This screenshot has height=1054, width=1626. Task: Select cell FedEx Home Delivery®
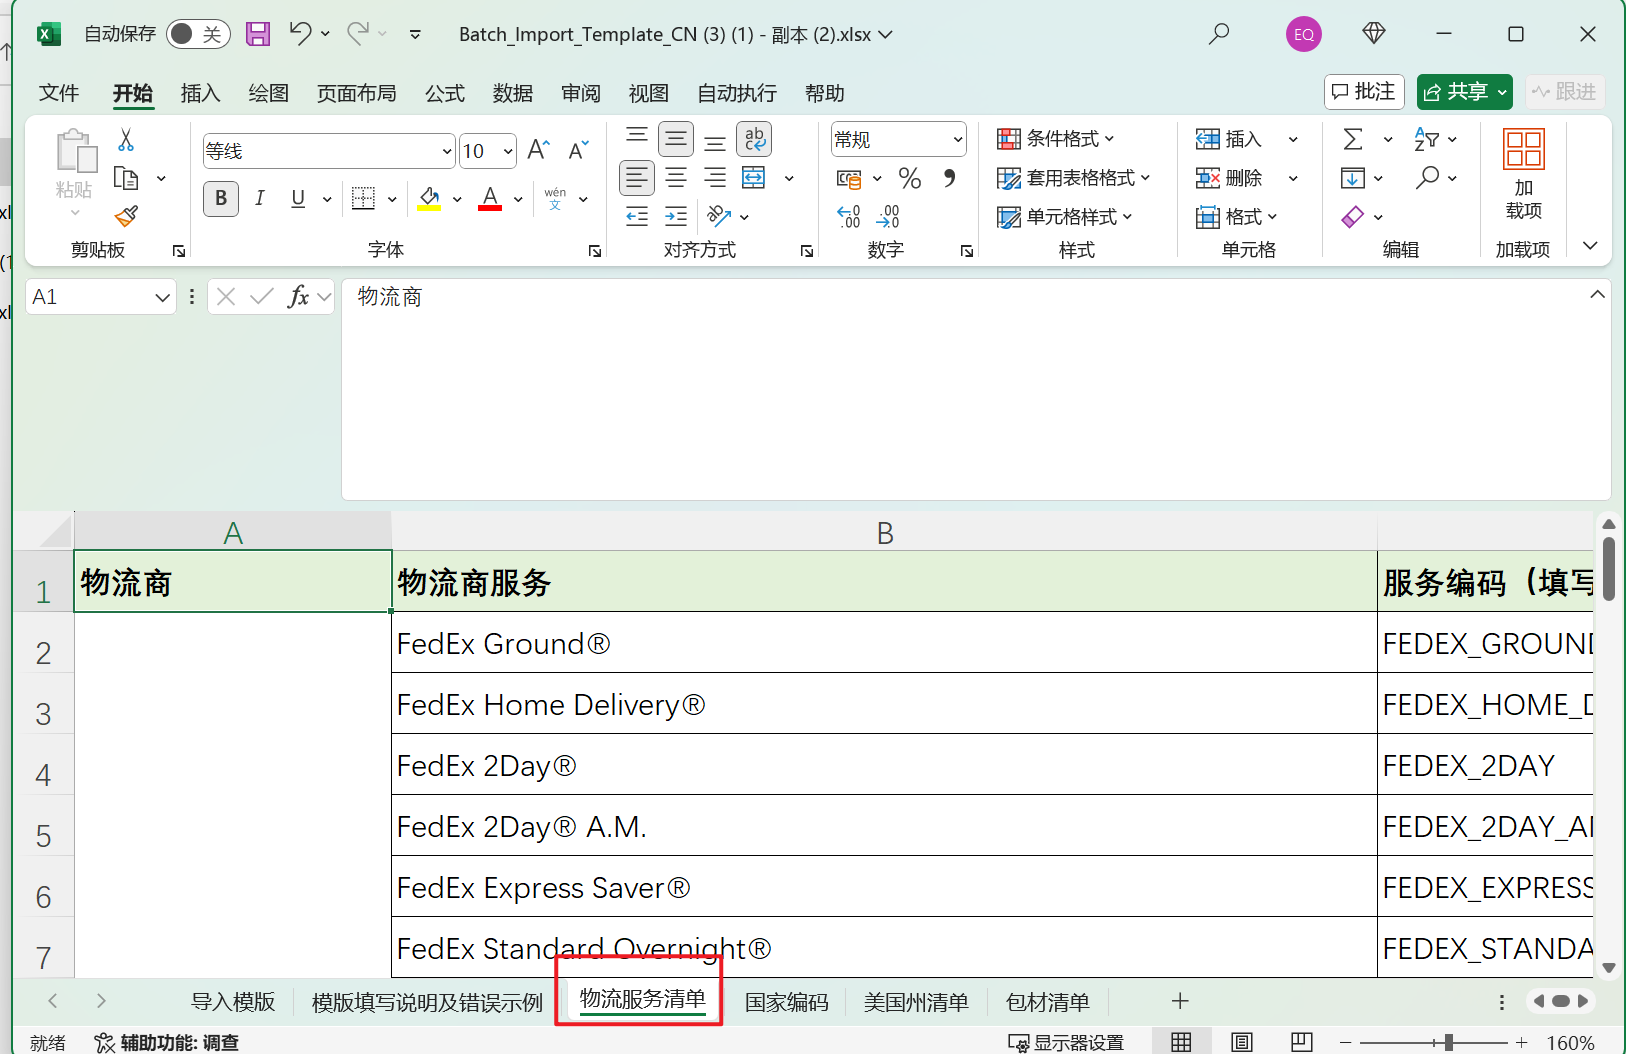pos(884,704)
